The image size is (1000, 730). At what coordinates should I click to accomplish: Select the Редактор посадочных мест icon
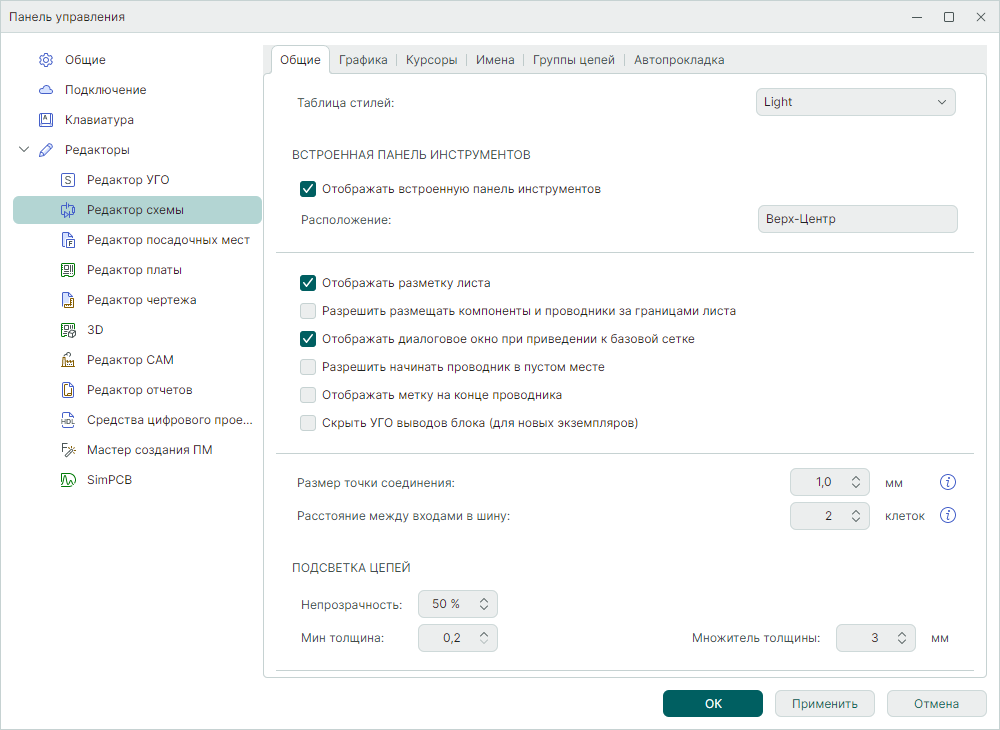68,240
